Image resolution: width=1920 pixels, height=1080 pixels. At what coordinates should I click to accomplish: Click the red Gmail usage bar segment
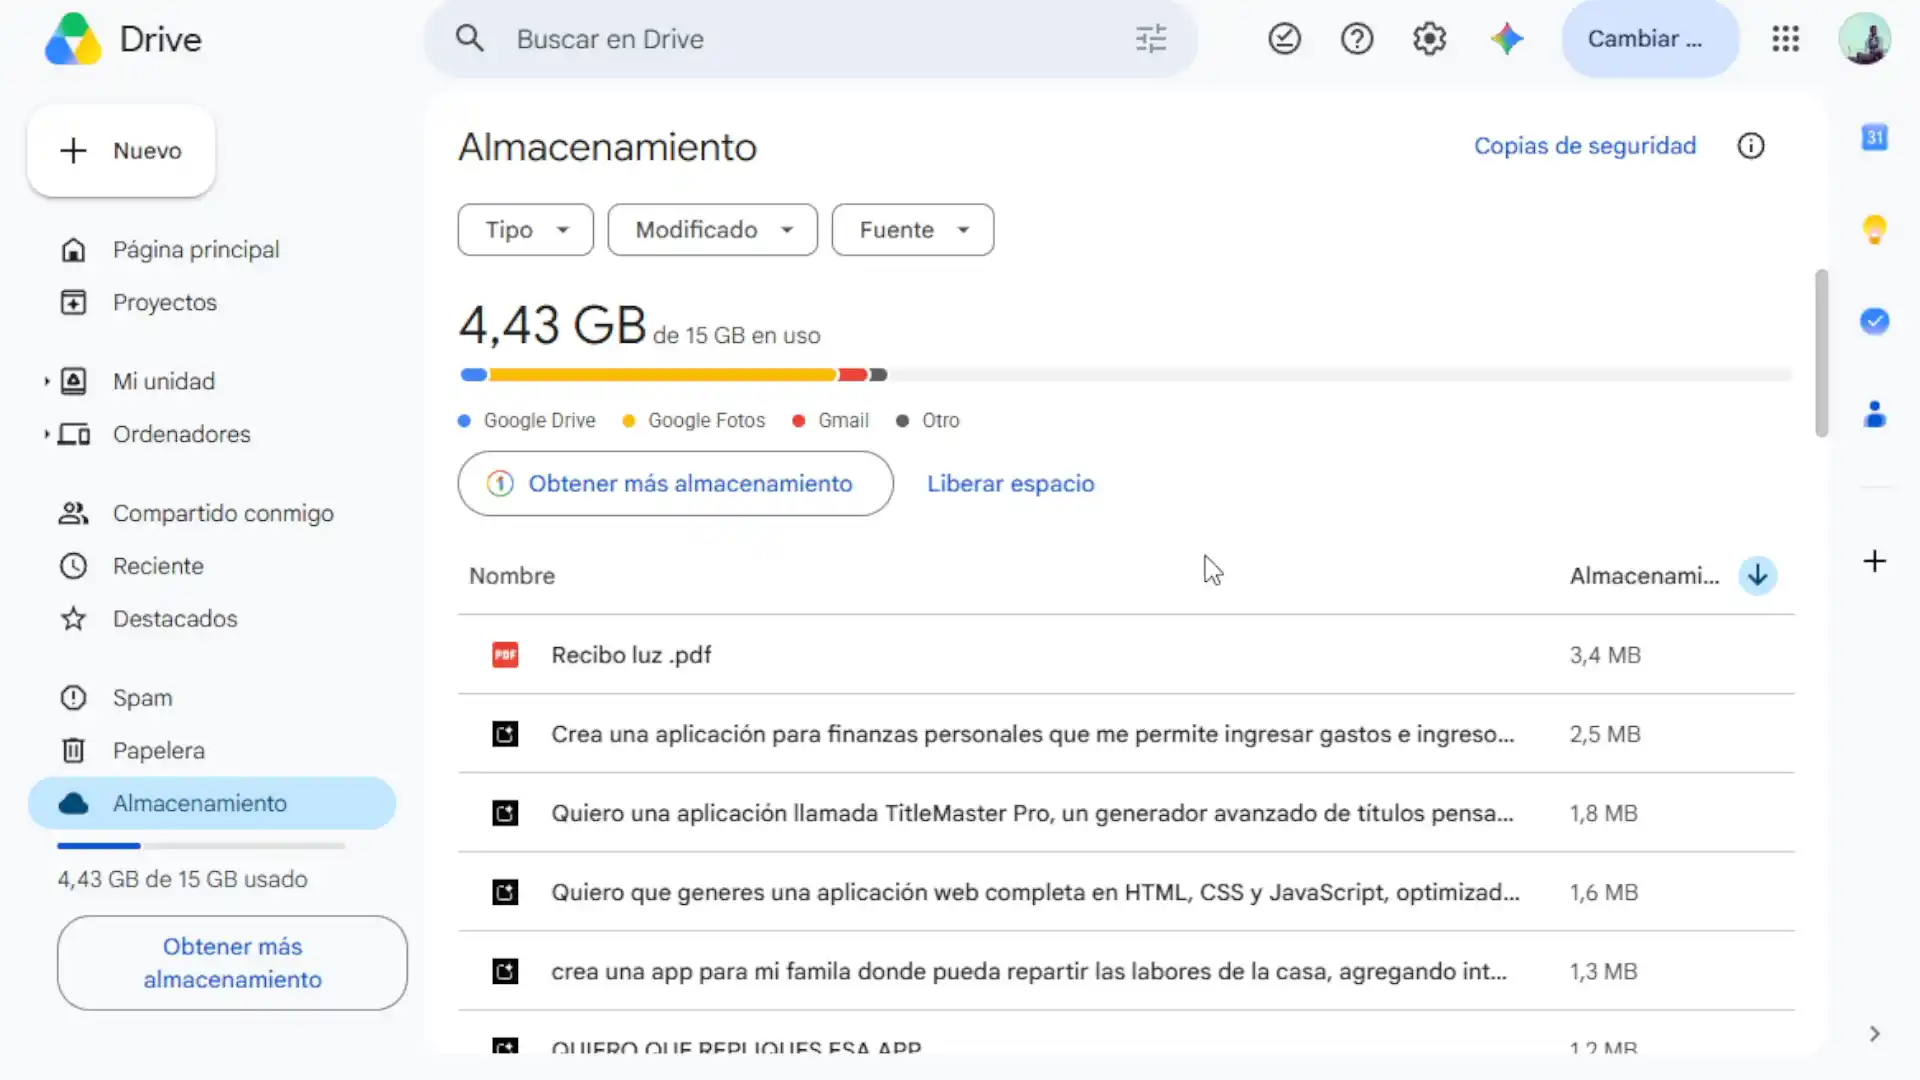pos(853,375)
